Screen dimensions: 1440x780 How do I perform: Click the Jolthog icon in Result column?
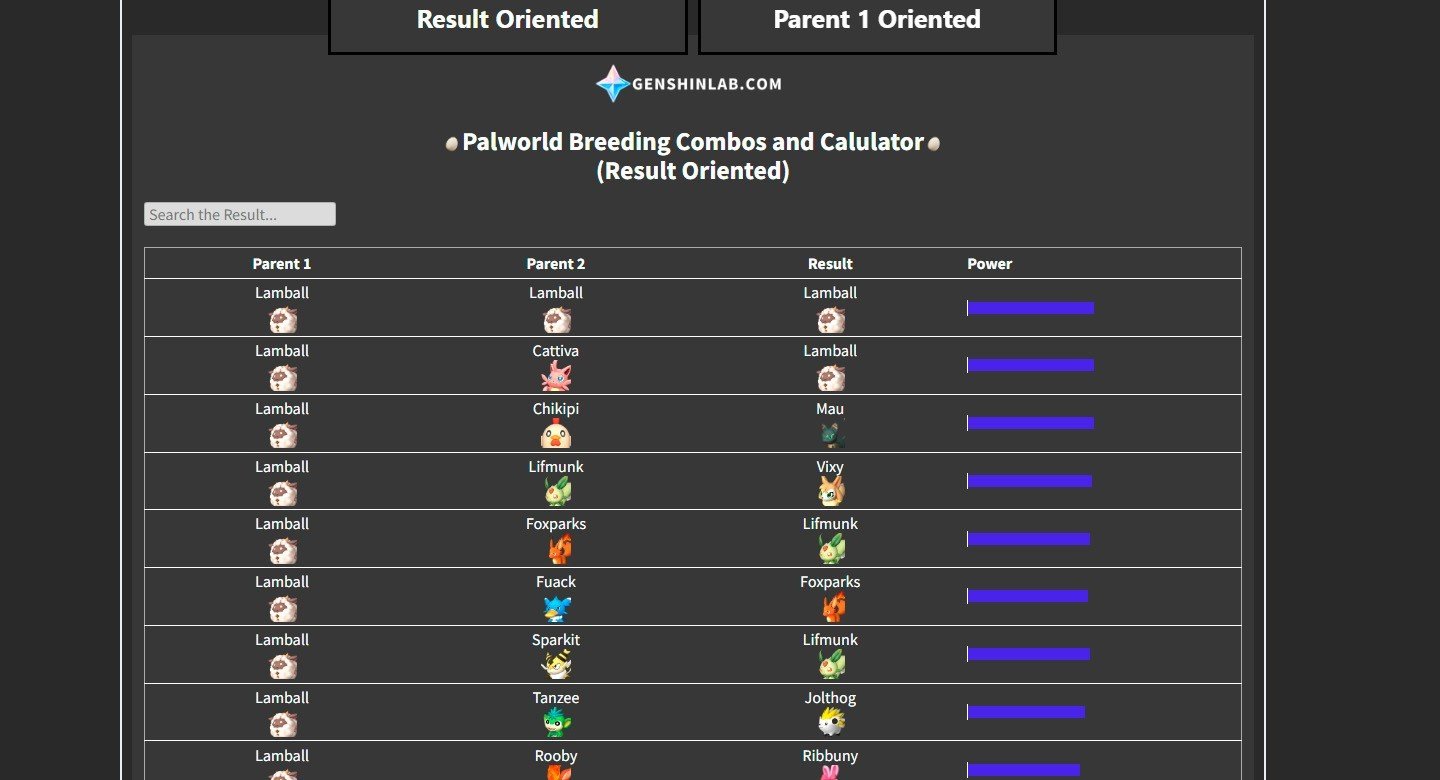pos(830,722)
